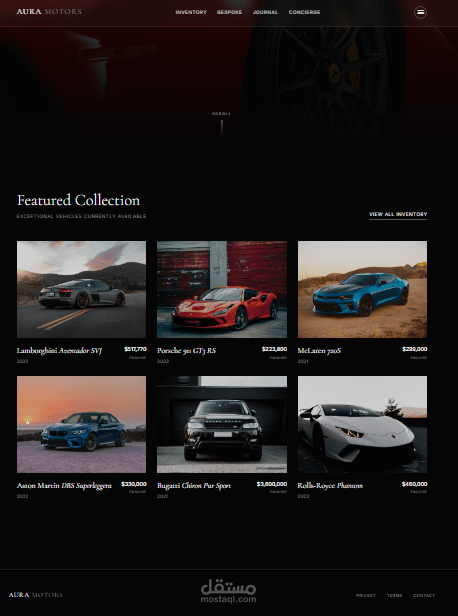Screen dimensions: 458x616
Task: Open the McLaren 720S car image
Action: tap(362, 290)
